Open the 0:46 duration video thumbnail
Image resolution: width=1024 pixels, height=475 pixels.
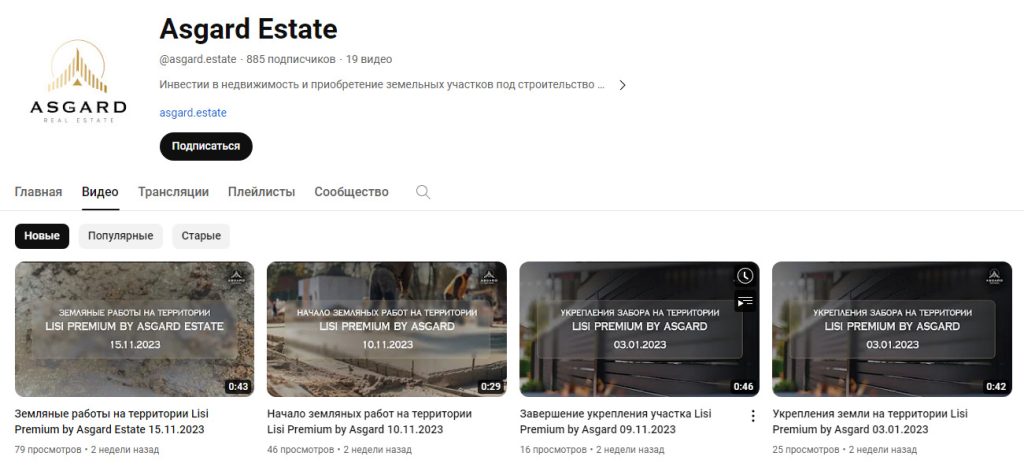(639, 329)
